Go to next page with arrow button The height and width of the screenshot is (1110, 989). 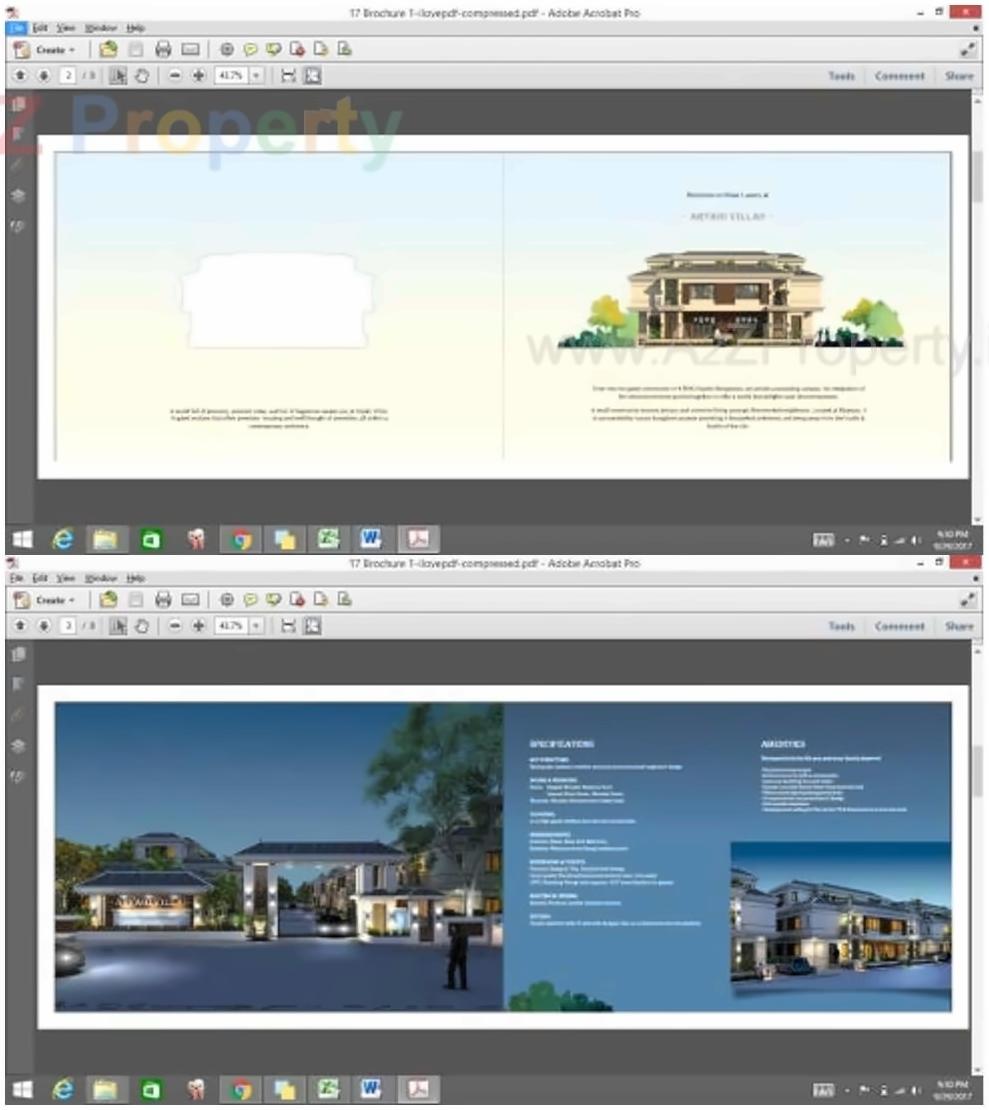(44, 75)
